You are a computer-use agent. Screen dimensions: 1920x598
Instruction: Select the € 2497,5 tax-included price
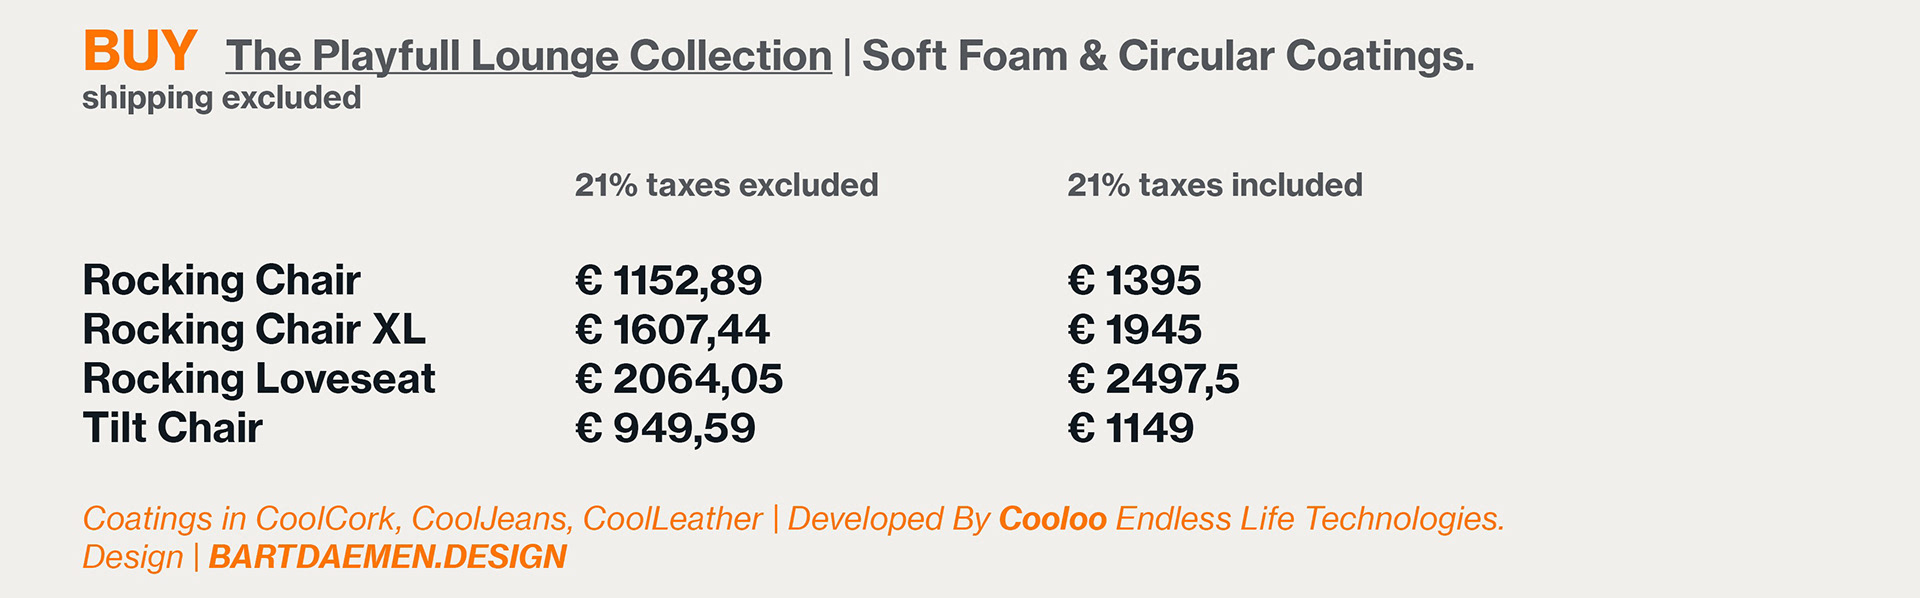pos(1153,378)
